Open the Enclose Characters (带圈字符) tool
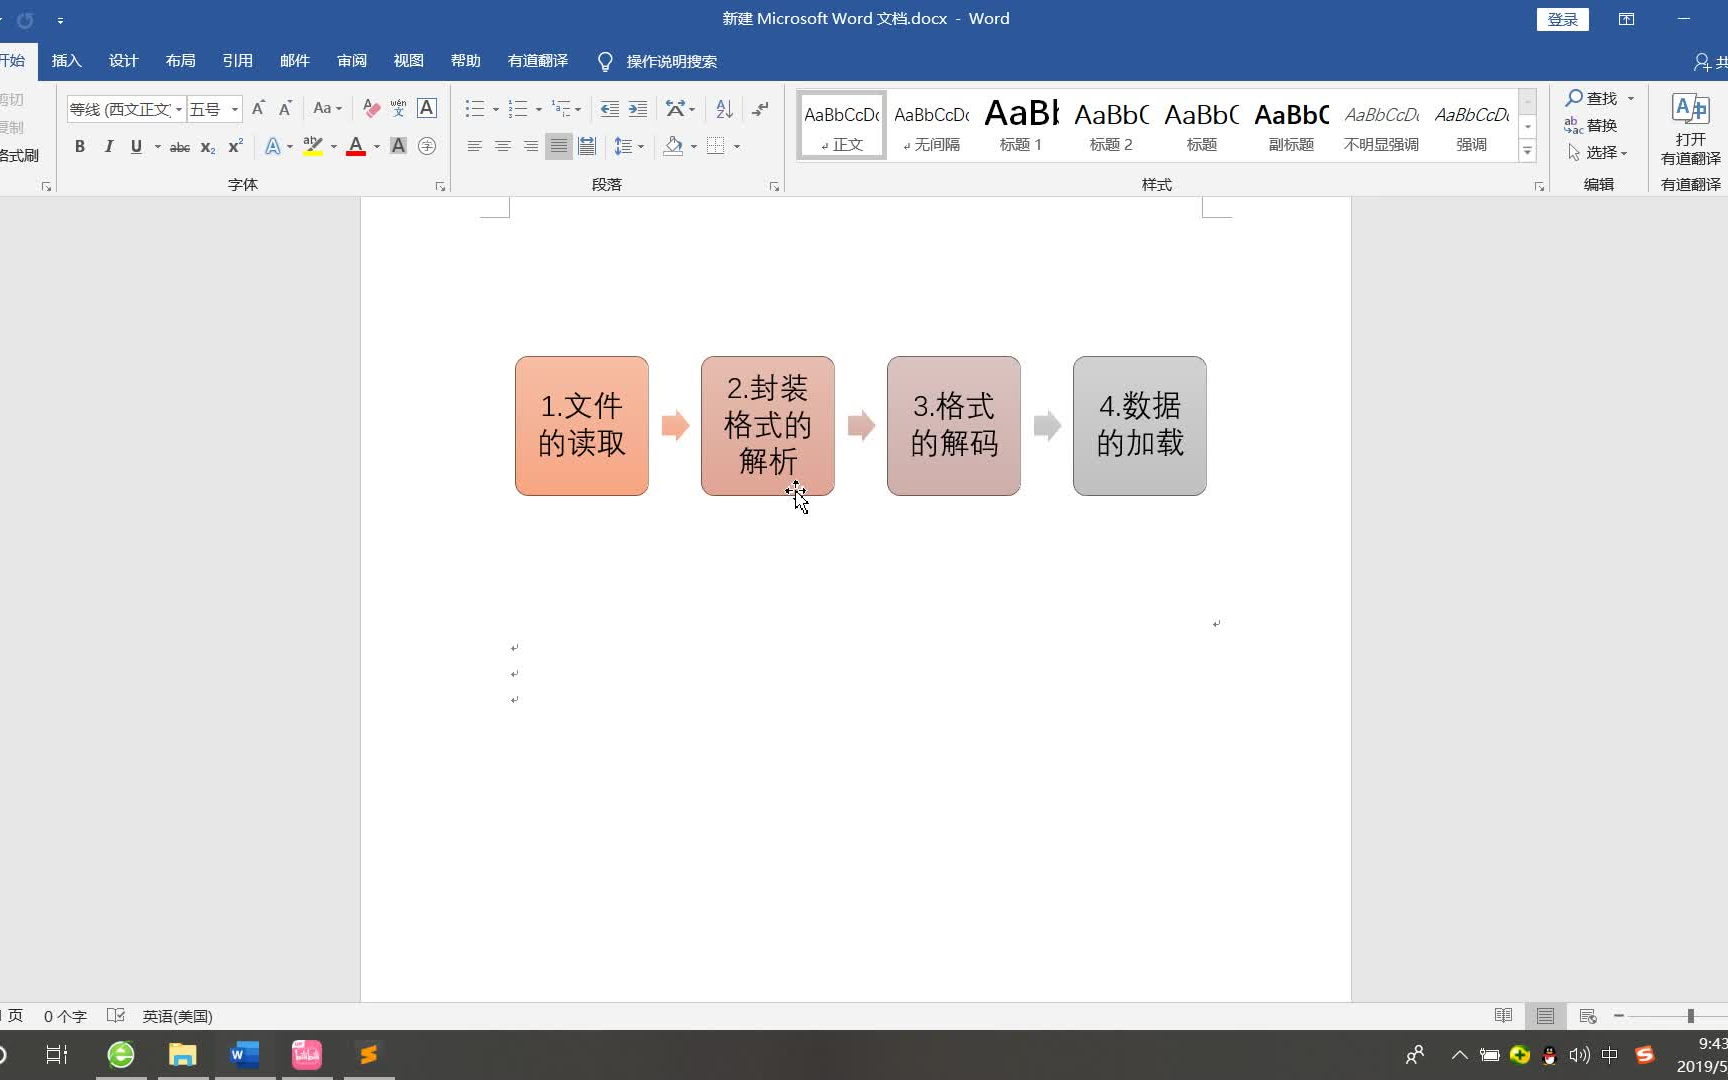 (x=427, y=146)
